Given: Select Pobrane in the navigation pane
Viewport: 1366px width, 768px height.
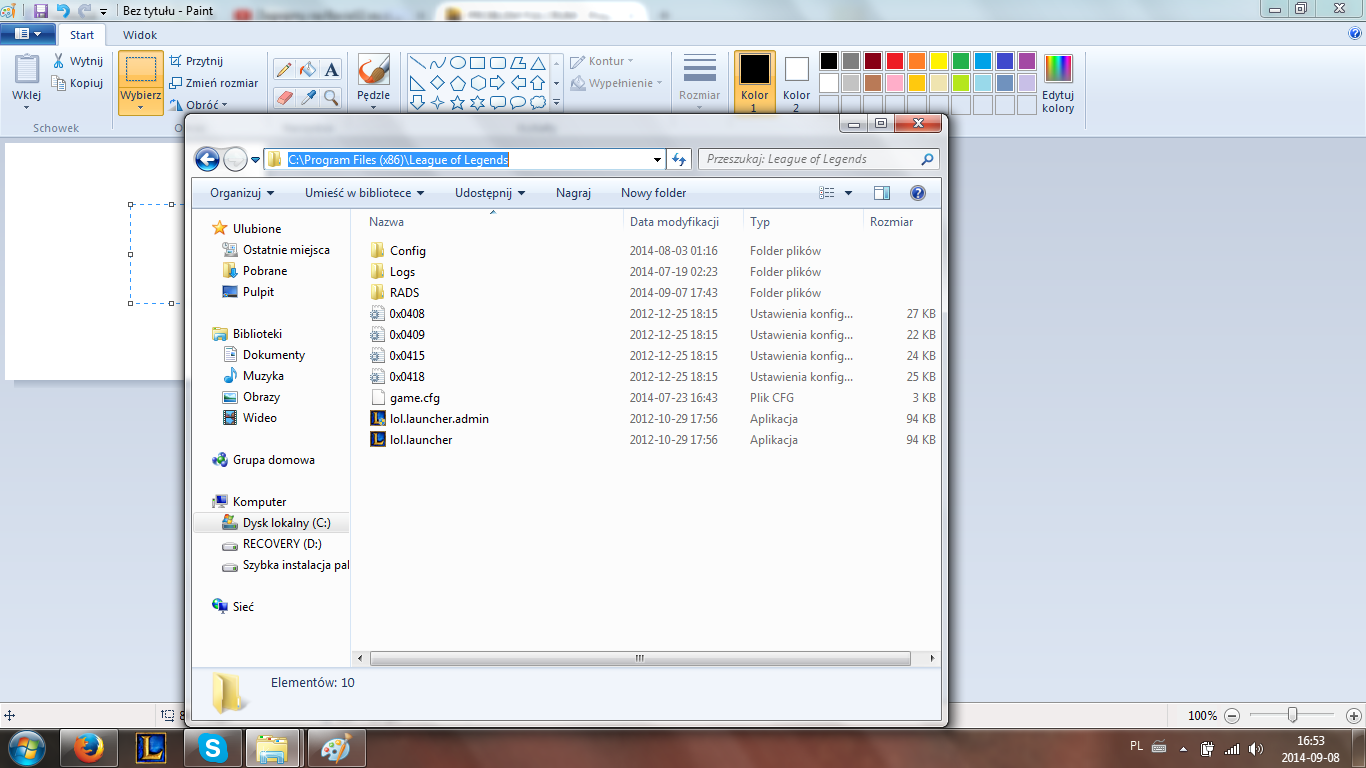Looking at the screenshot, I should click(265, 271).
